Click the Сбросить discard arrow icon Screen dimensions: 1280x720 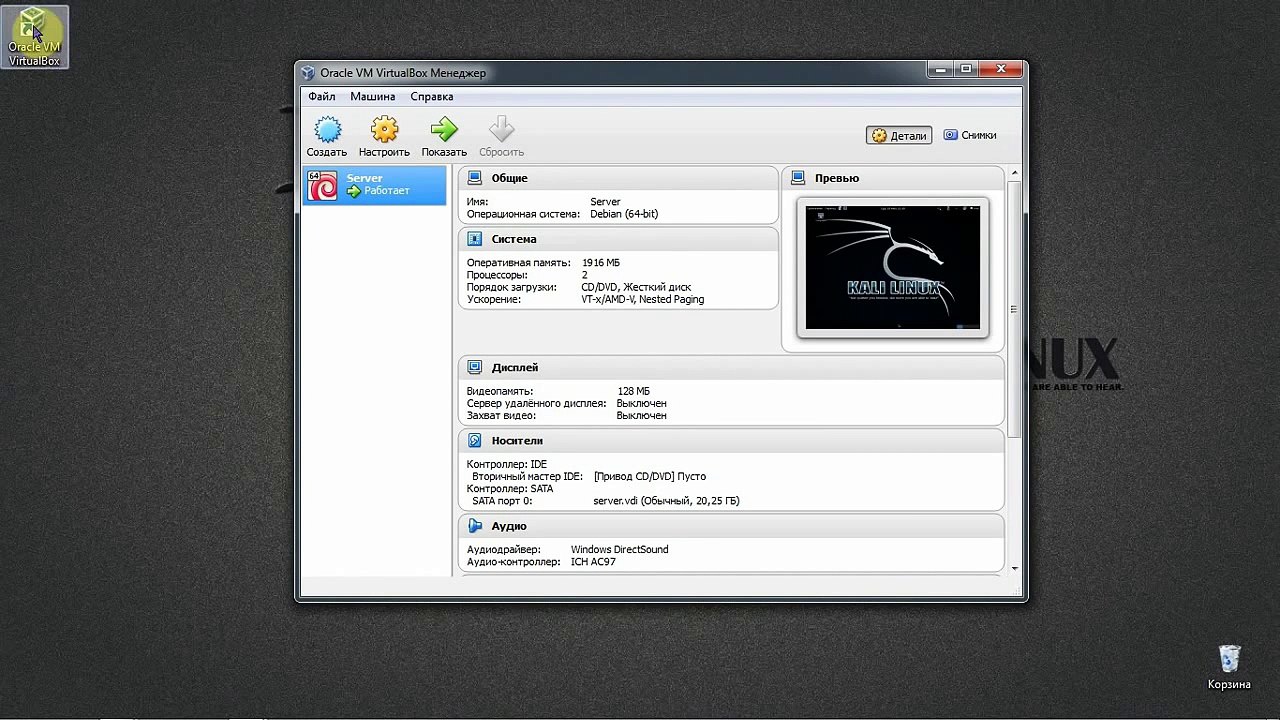click(x=501, y=130)
